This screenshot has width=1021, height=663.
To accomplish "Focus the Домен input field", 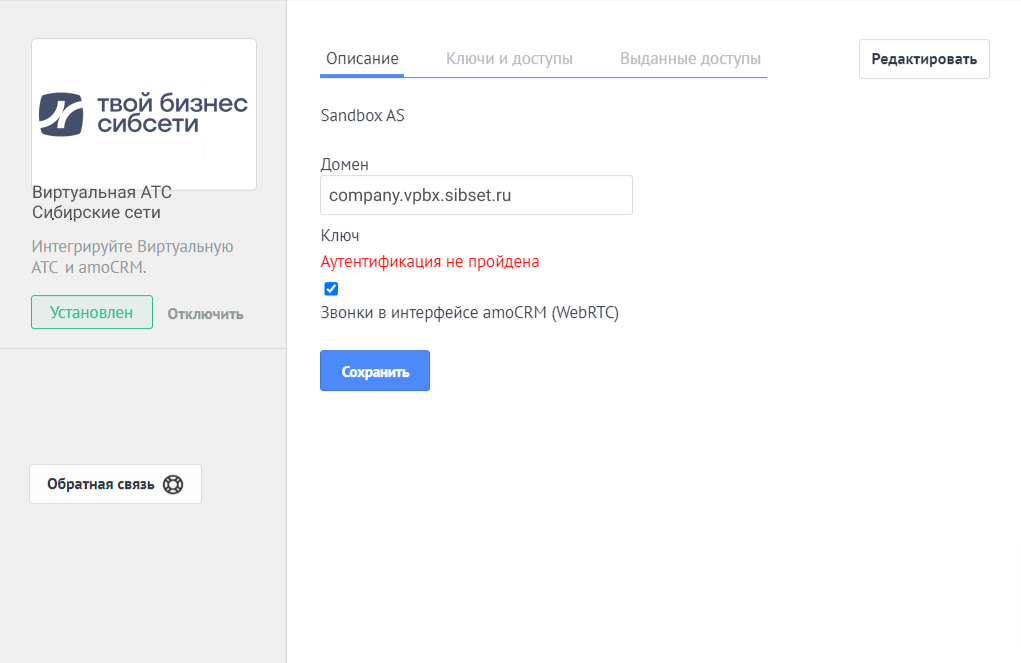I will [476, 195].
